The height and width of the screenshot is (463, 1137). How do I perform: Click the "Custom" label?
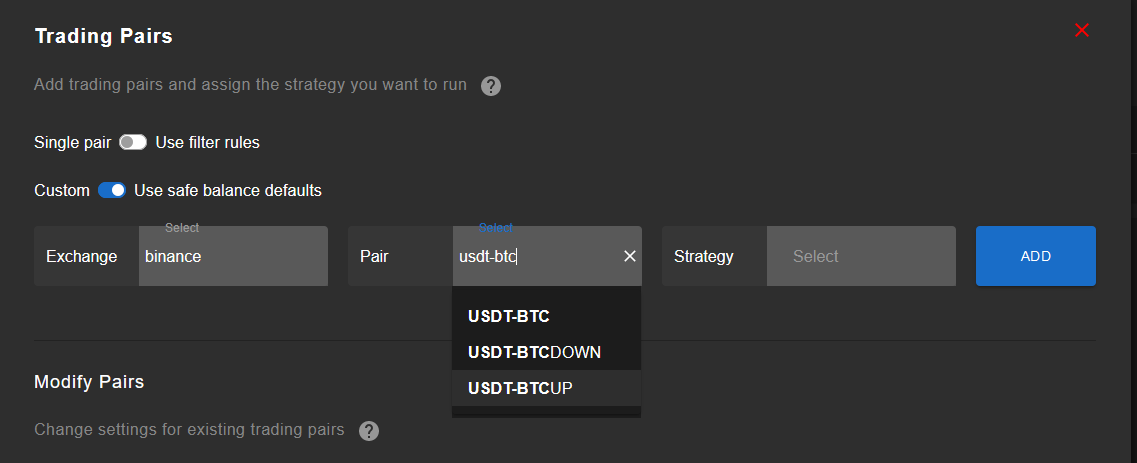tap(62, 191)
